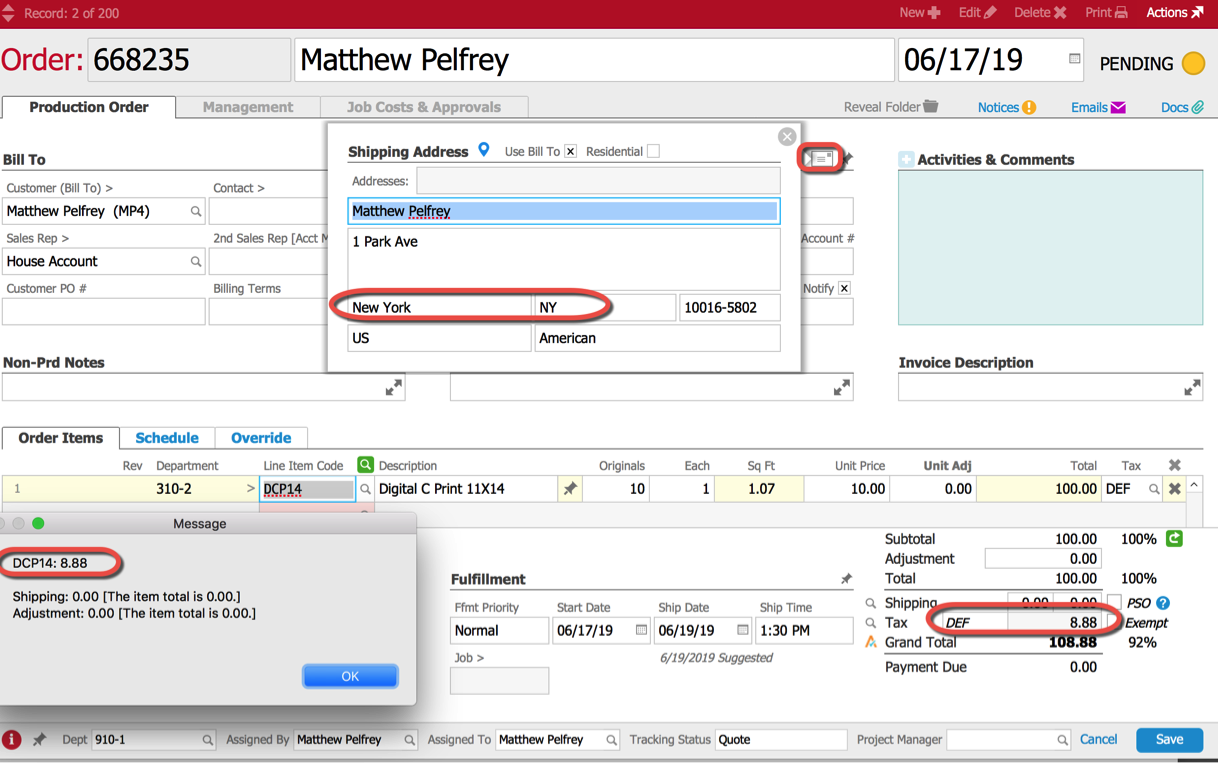
Task: Open the Start Date calendar picker
Action: click(x=641, y=630)
